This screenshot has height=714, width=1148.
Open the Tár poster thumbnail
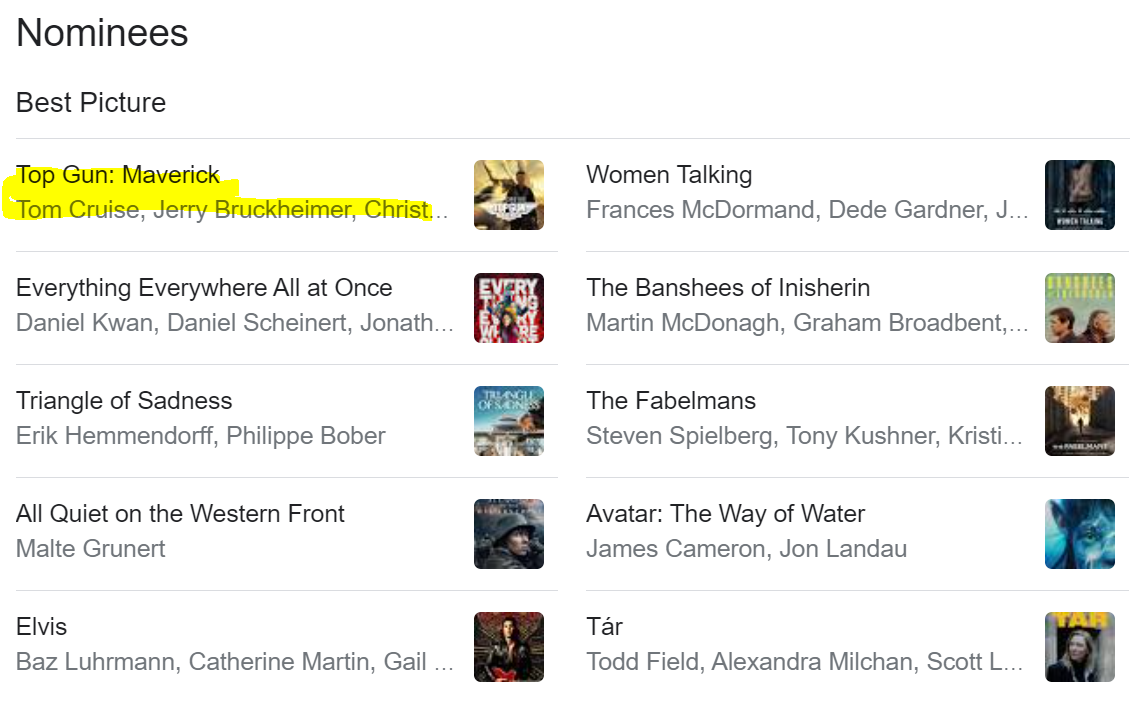coord(1079,647)
